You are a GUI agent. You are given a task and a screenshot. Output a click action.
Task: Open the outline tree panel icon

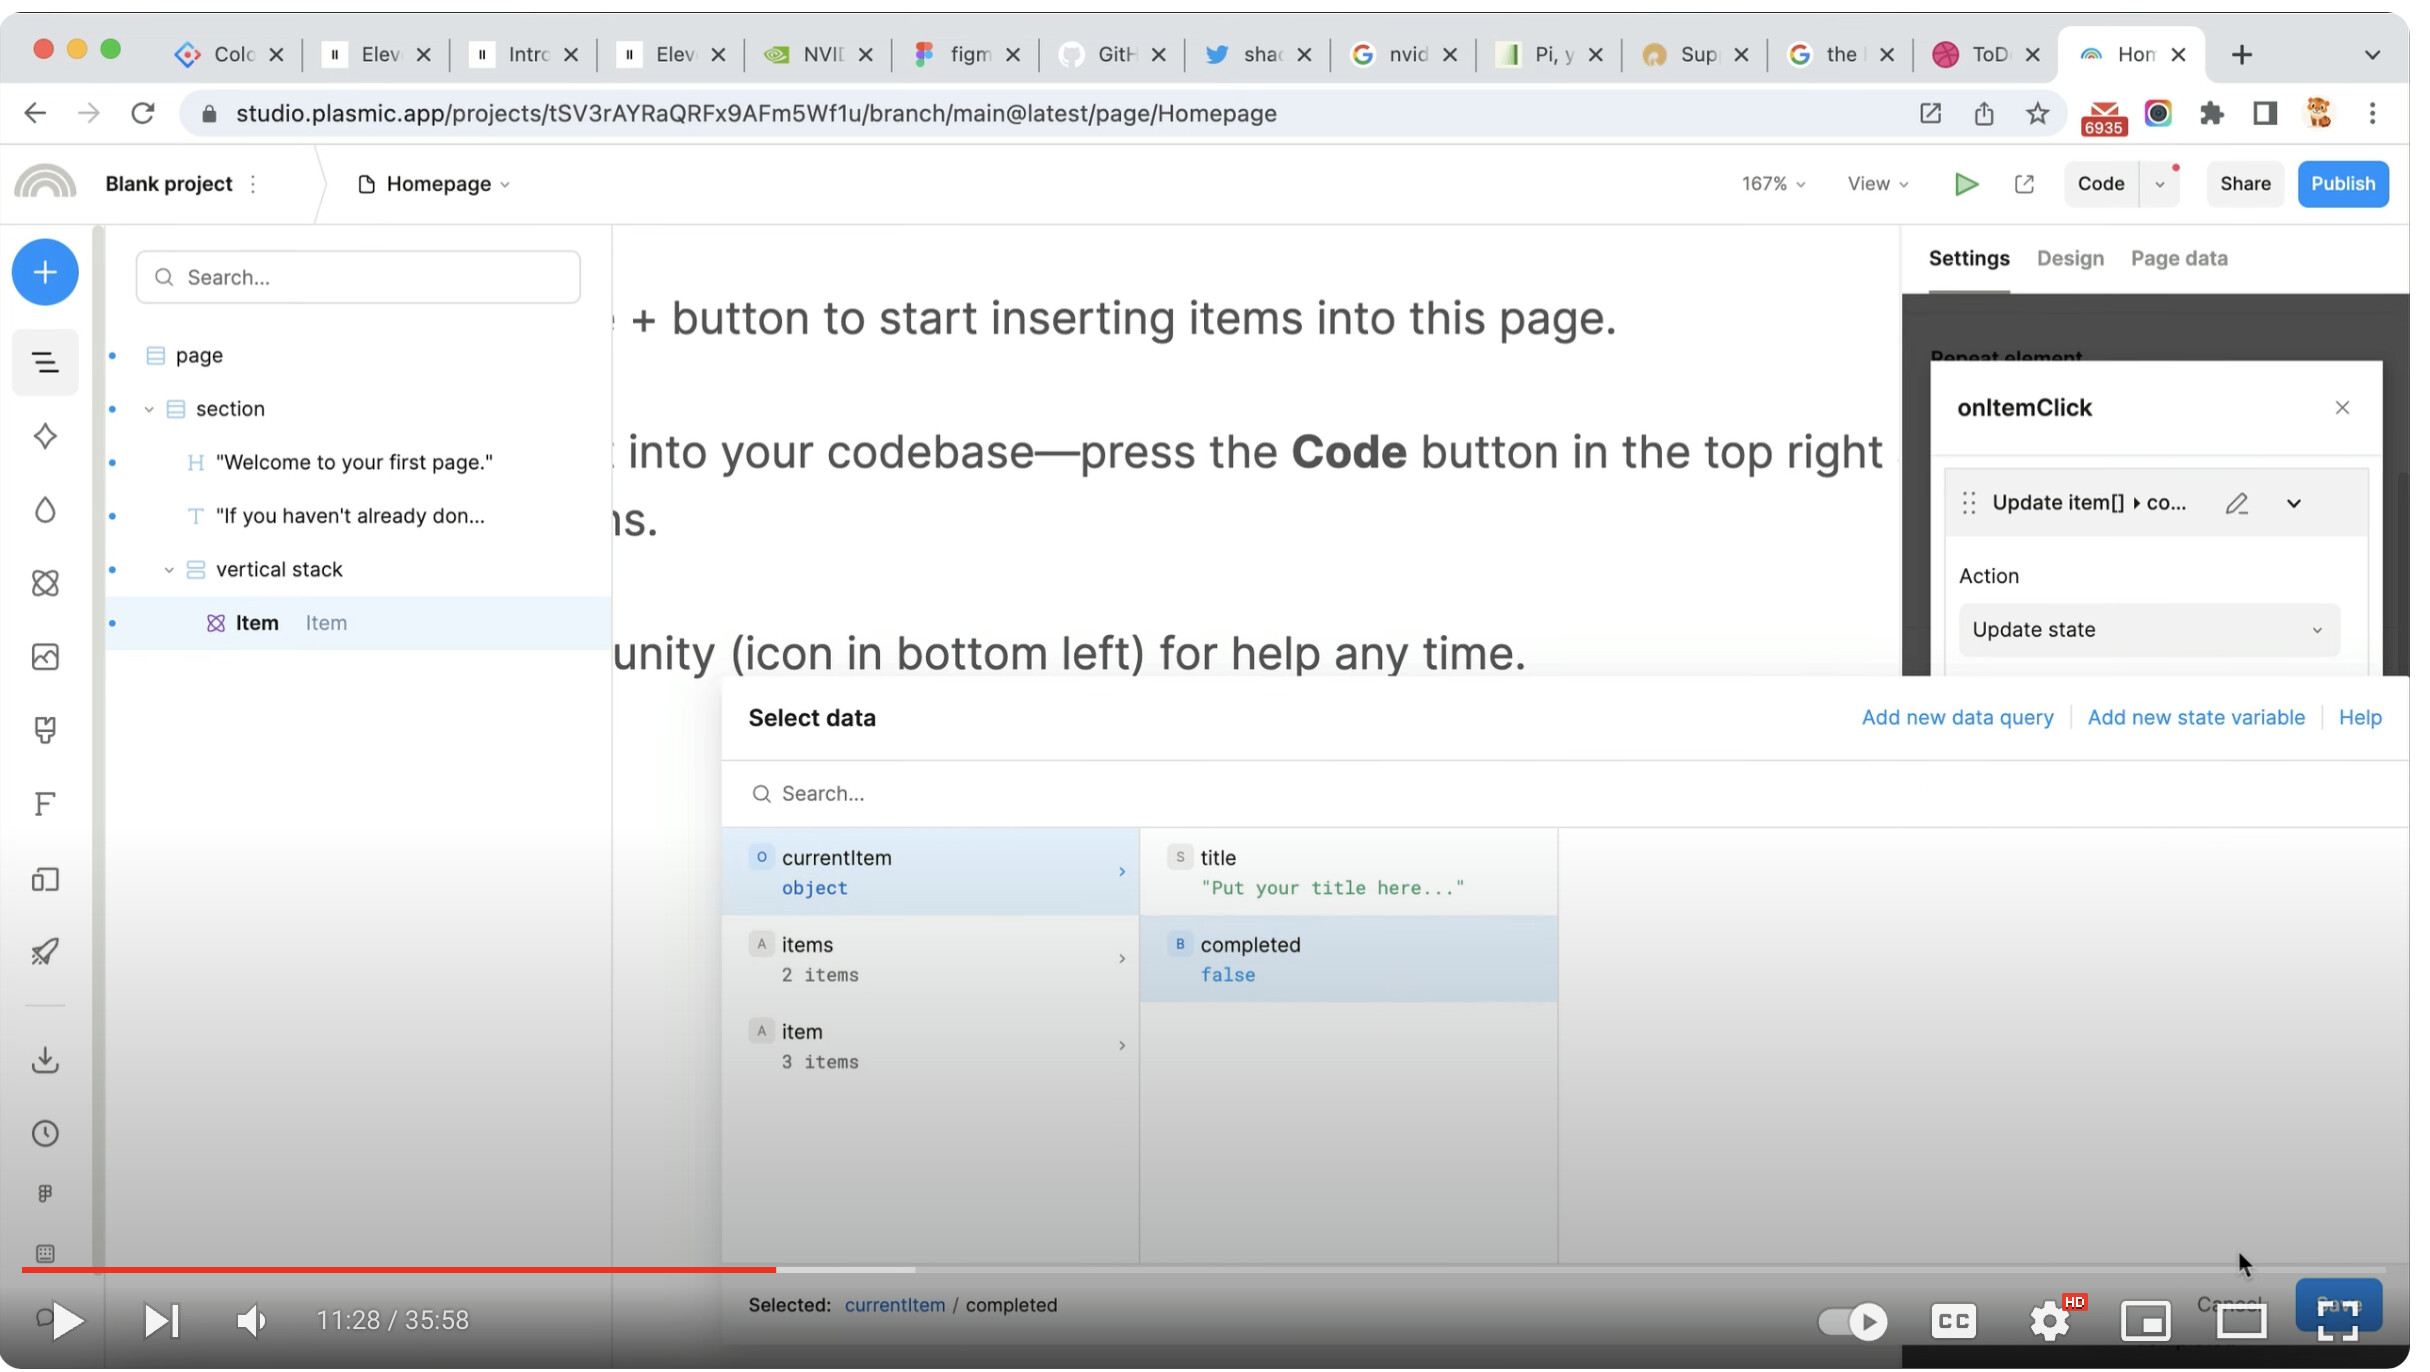45,363
